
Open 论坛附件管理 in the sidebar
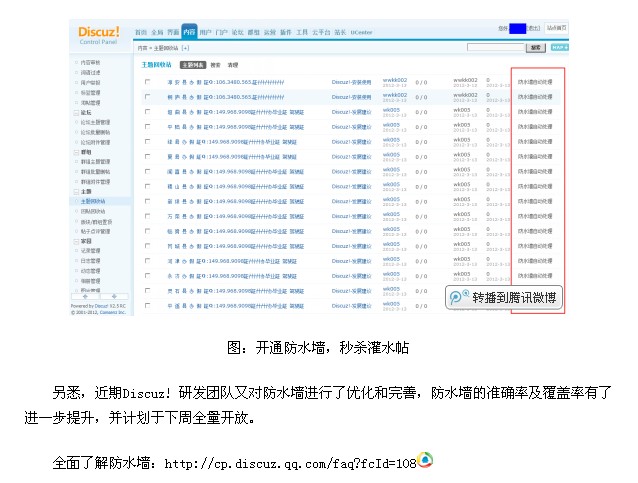95,142
